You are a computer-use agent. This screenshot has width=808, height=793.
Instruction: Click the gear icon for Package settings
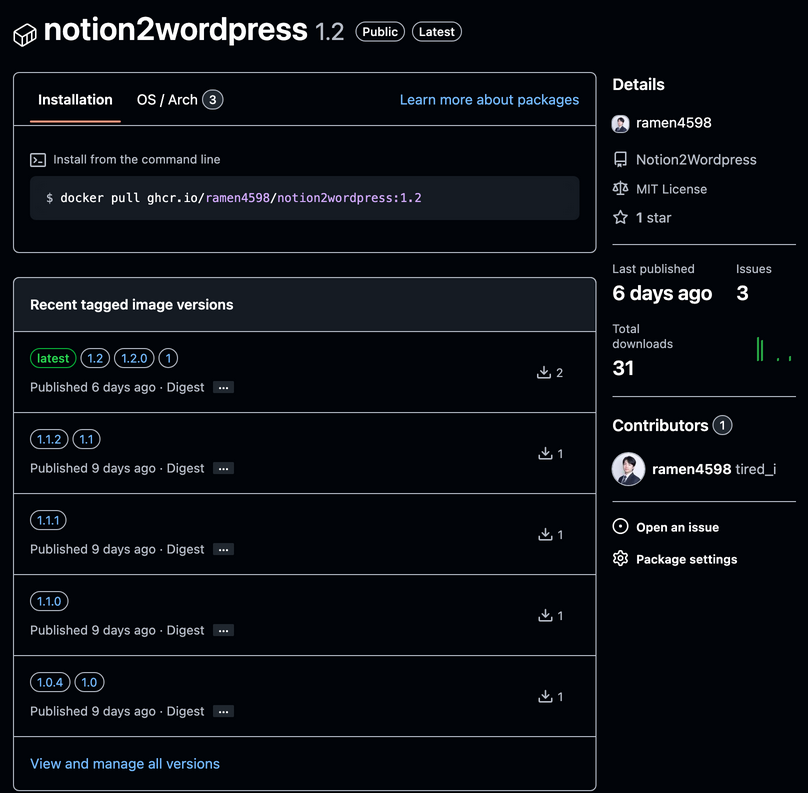pos(620,559)
